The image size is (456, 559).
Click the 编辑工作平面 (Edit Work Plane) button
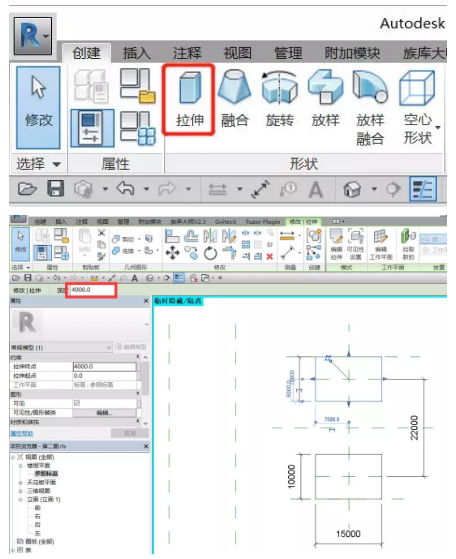pos(381,244)
